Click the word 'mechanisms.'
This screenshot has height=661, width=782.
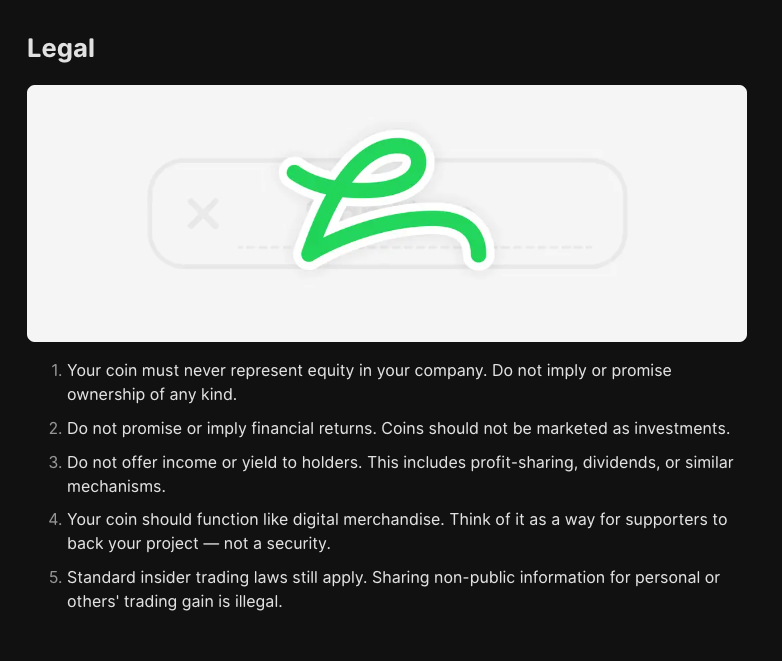click(116, 486)
